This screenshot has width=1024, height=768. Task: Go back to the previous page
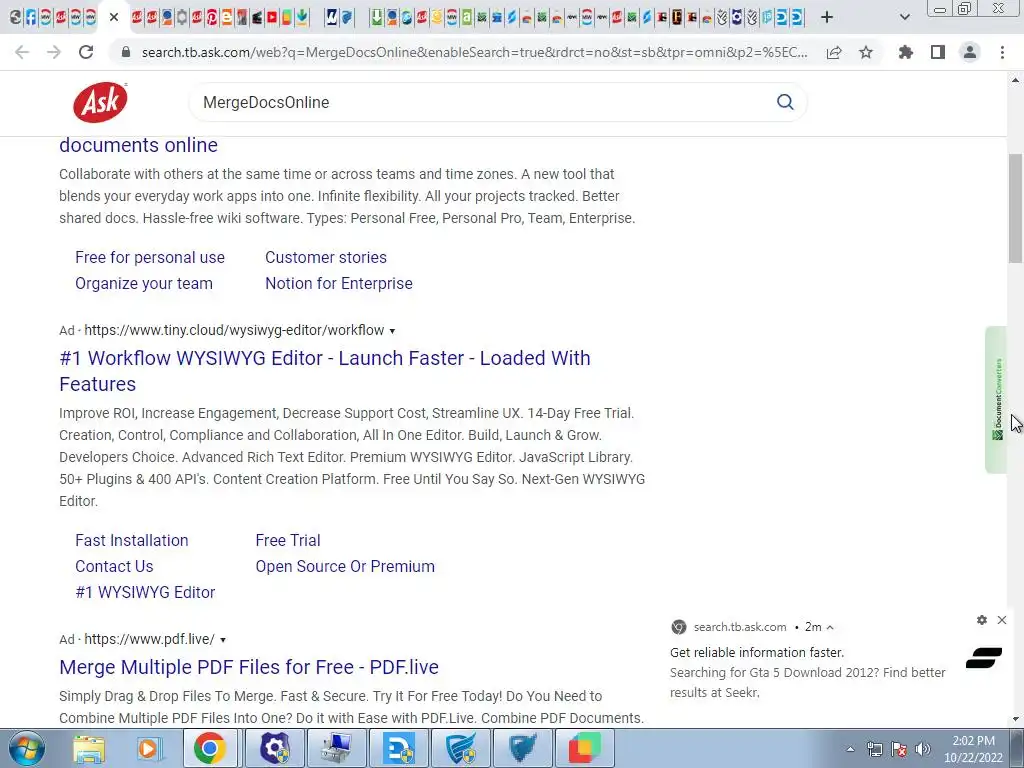click(22, 52)
